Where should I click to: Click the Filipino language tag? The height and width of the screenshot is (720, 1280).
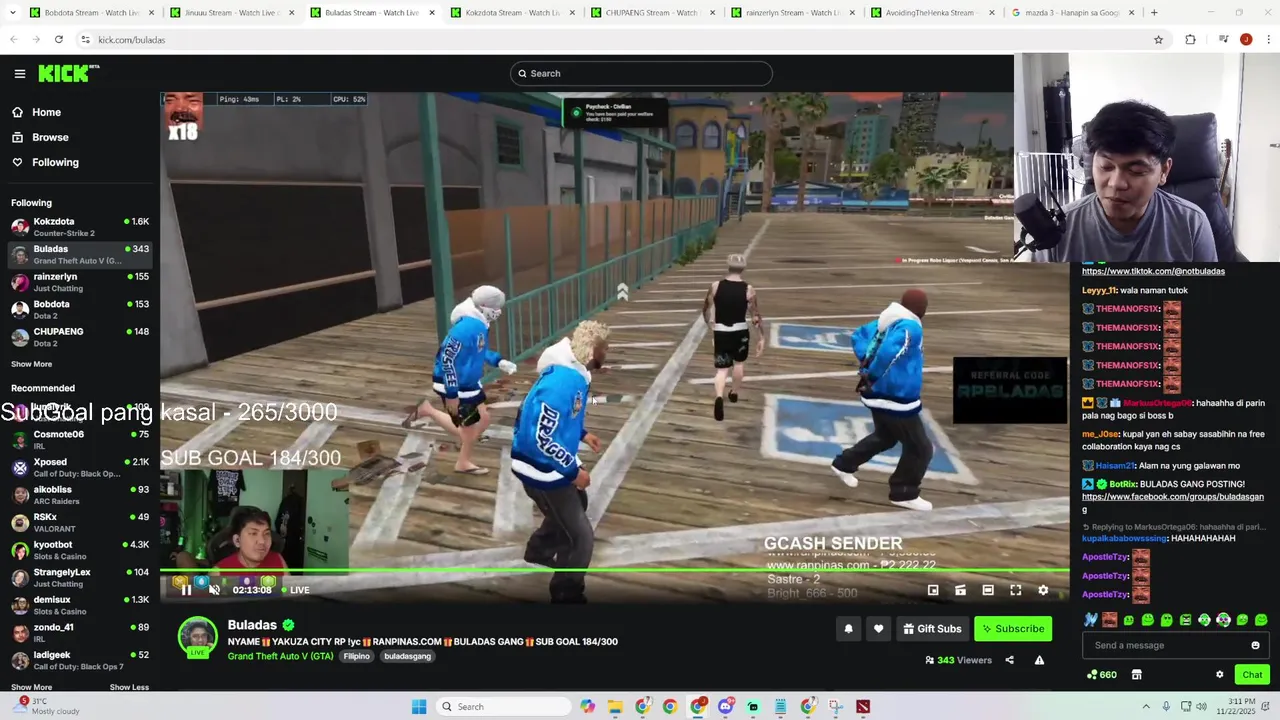(357, 656)
